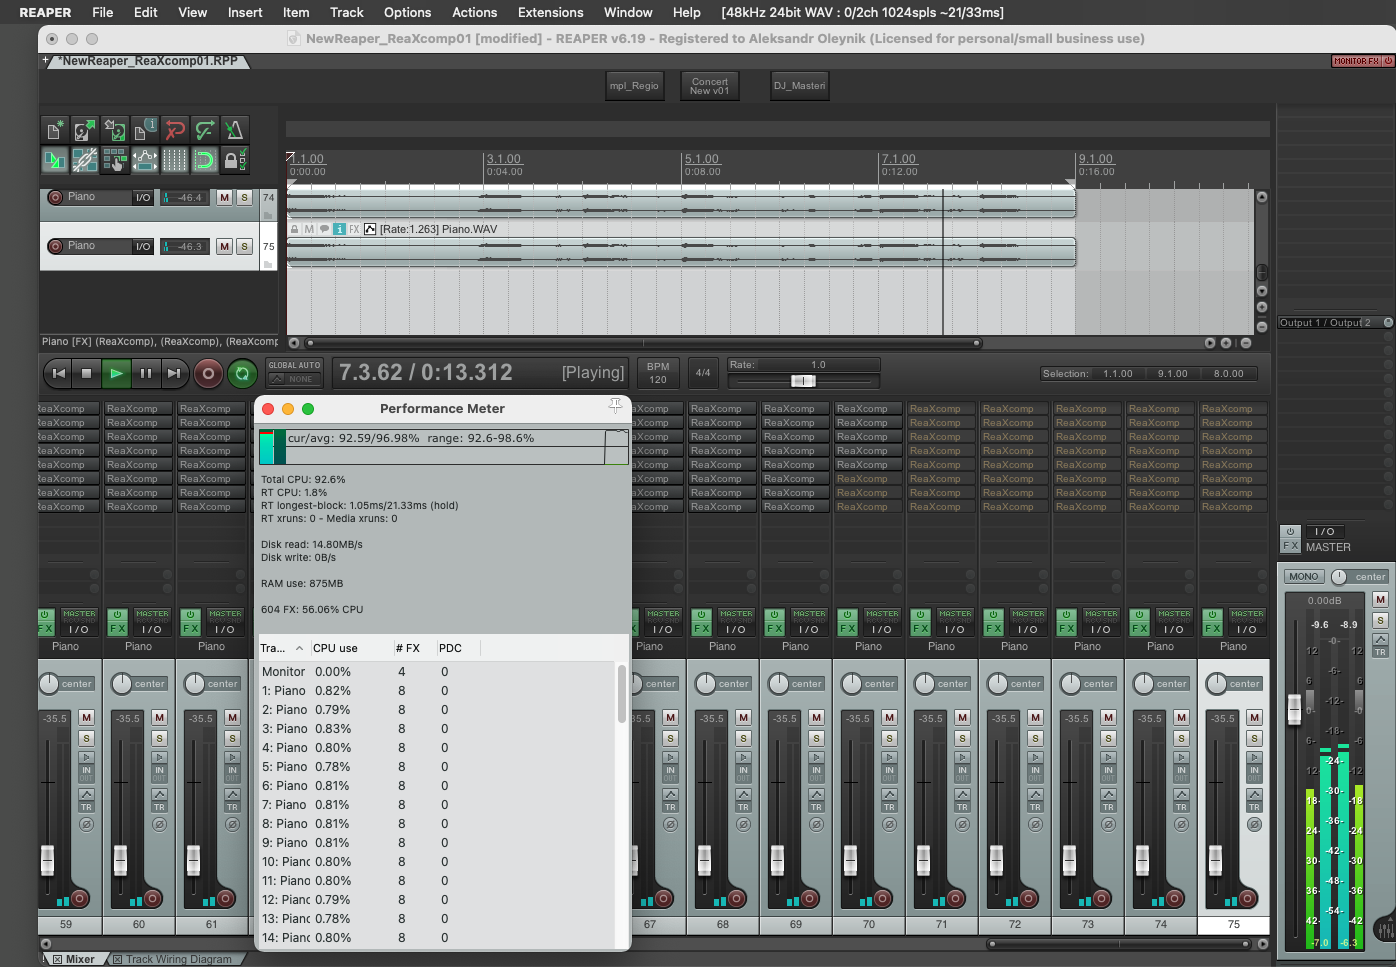
Task: Sort Performance Meter by Tra... column
Action: (x=284, y=648)
